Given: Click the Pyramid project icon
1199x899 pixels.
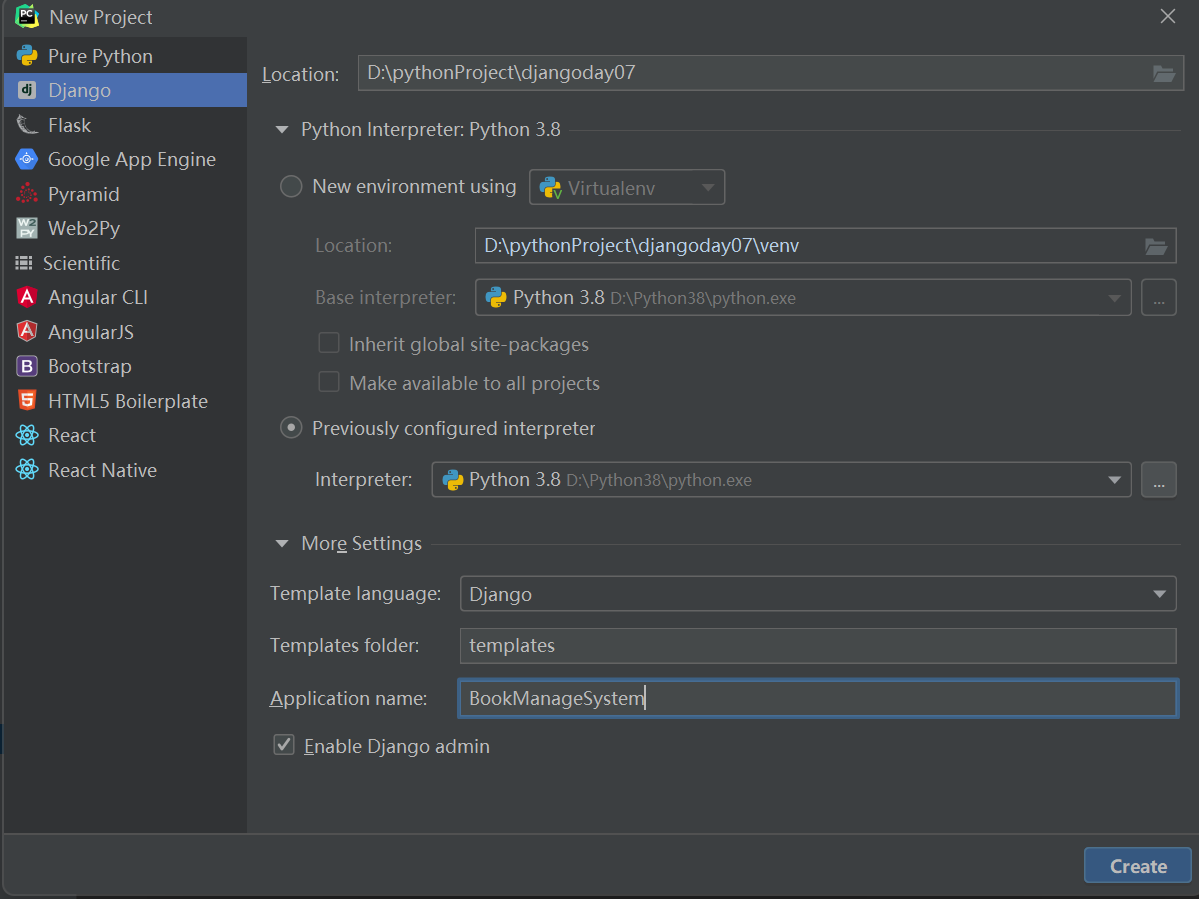Looking at the screenshot, I should 27,194.
